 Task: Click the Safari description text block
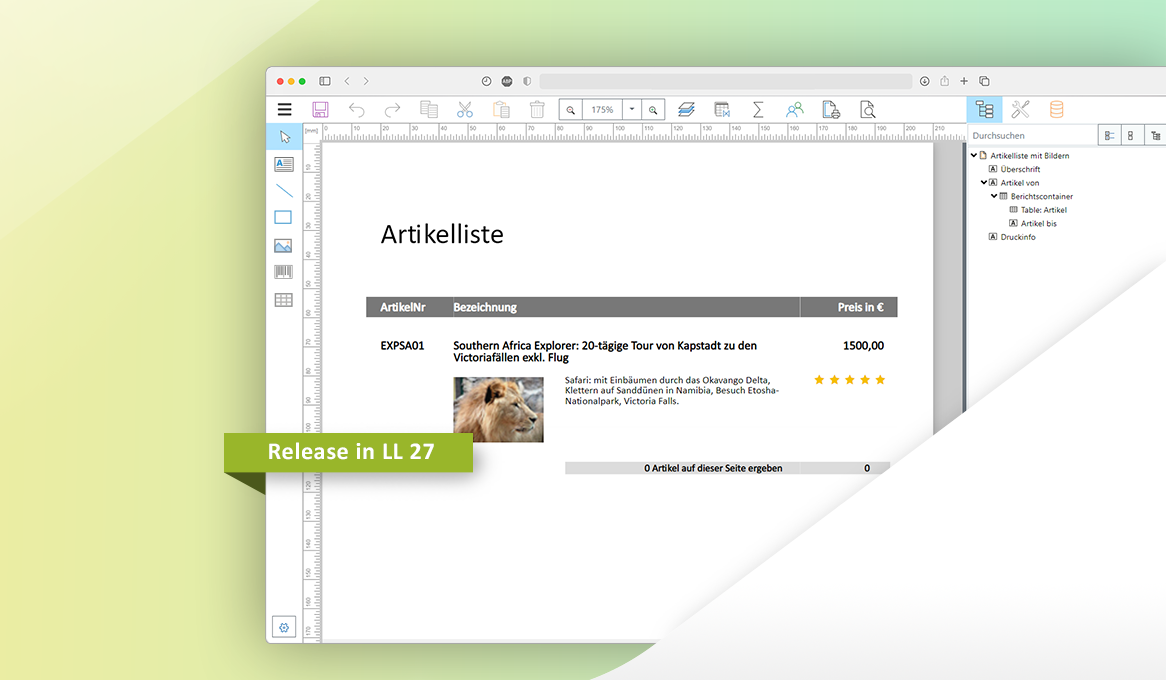(671, 391)
